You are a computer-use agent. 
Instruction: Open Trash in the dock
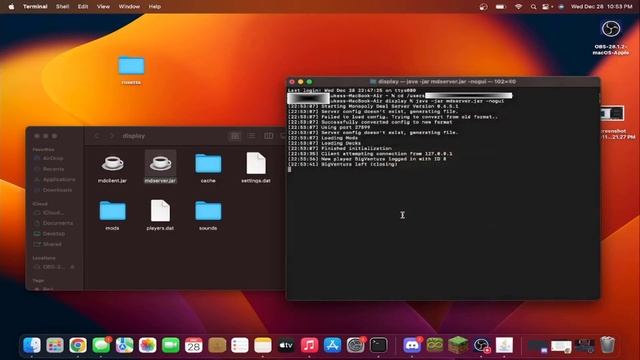point(607,345)
